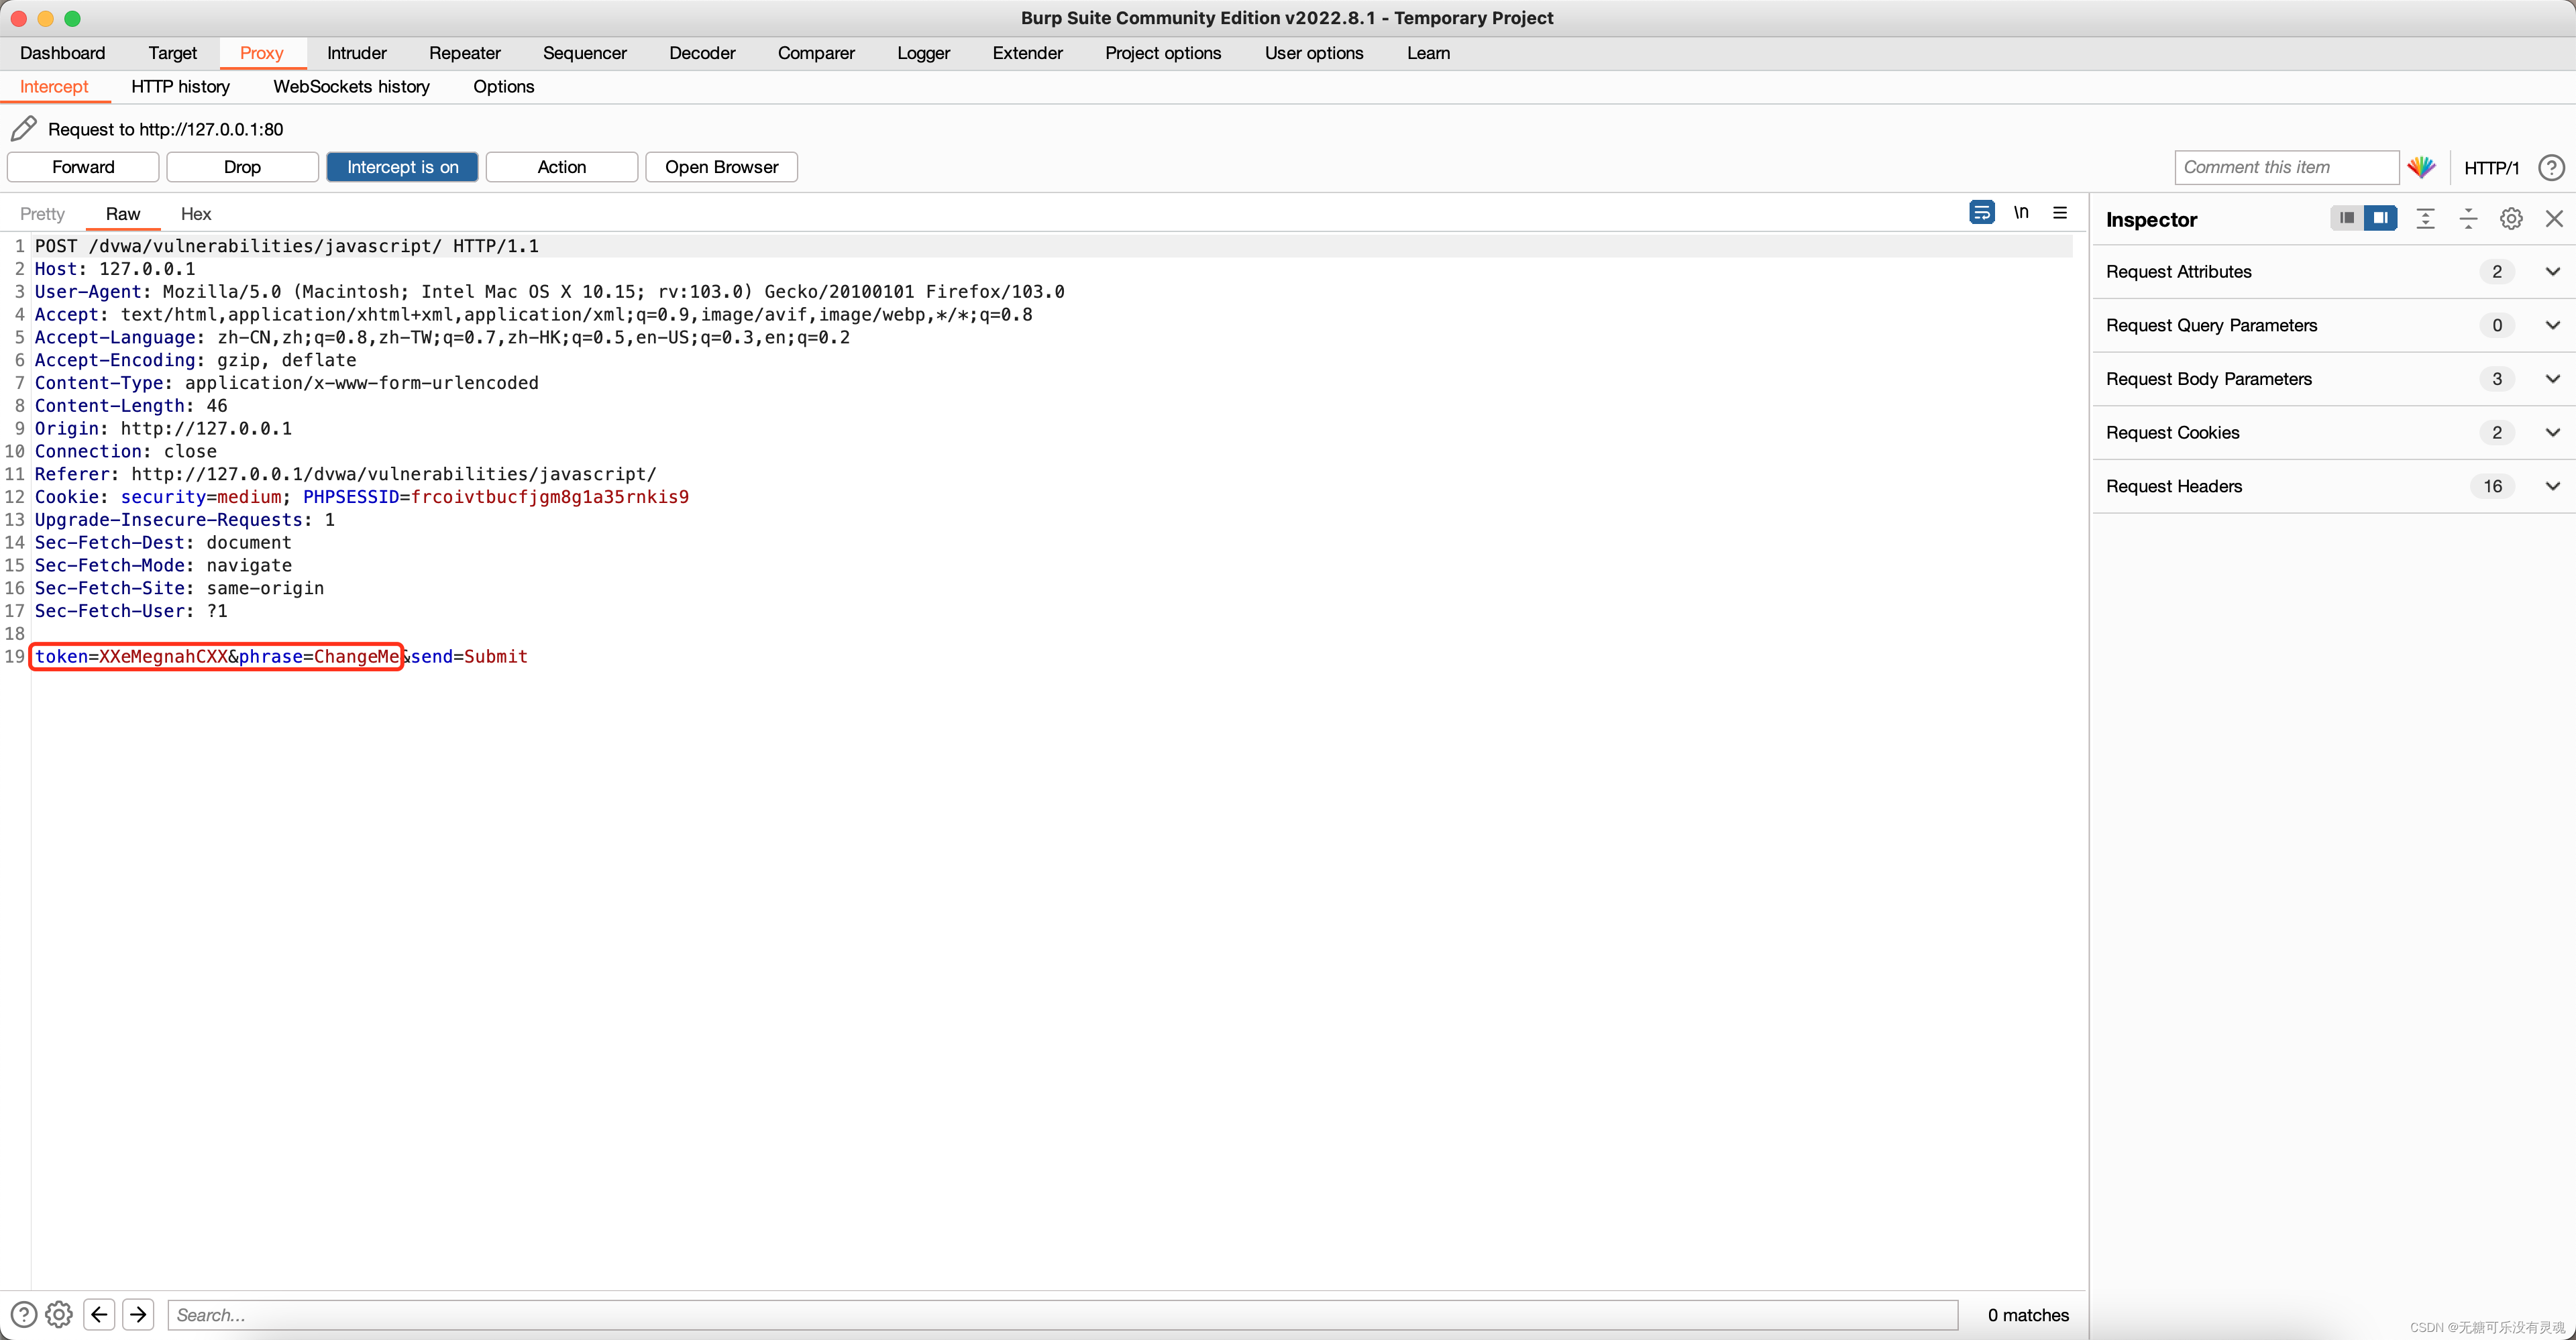This screenshot has width=2576, height=1340.
Task: Open the Target tab
Action: [173, 53]
